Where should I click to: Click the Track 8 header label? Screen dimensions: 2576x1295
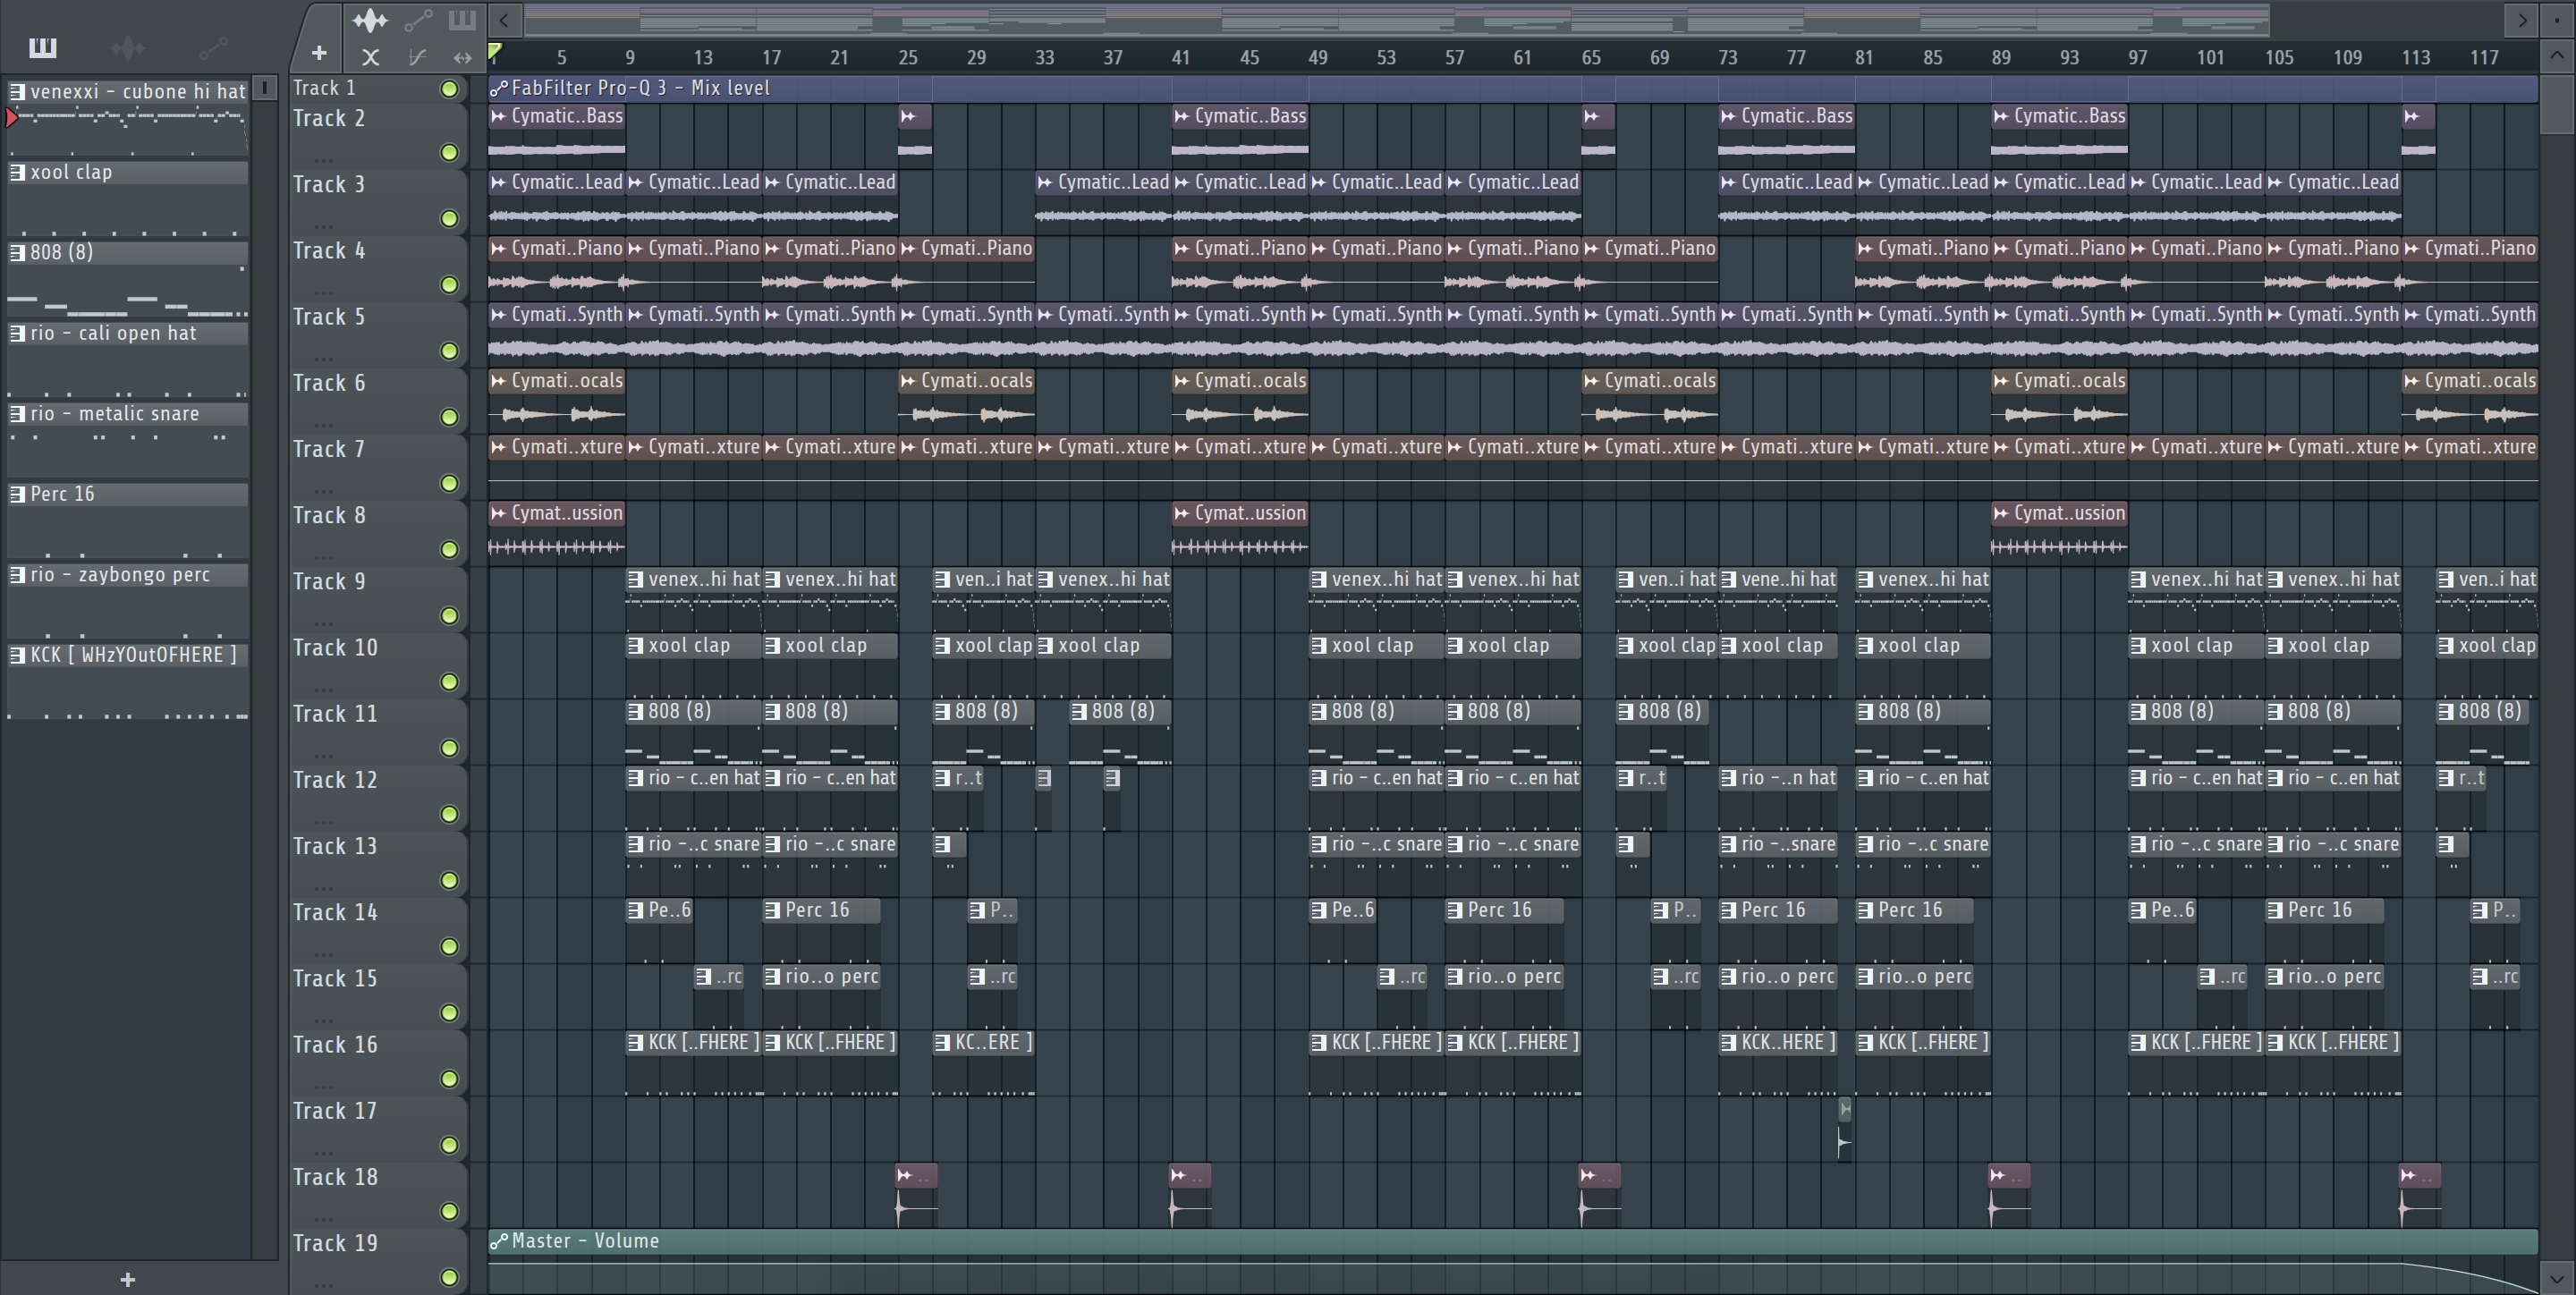tap(329, 516)
